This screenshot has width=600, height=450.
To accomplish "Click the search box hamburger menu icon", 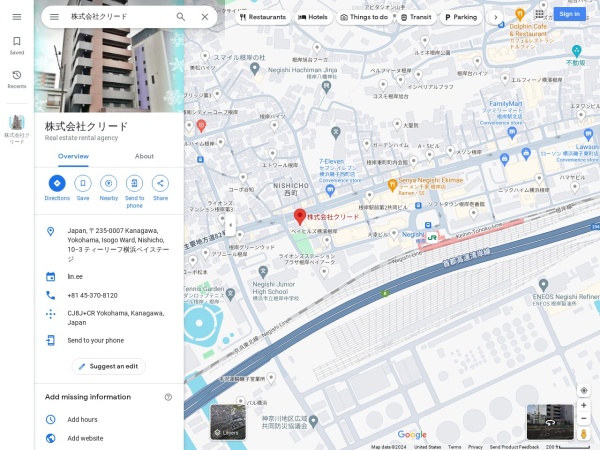I will (54, 17).
